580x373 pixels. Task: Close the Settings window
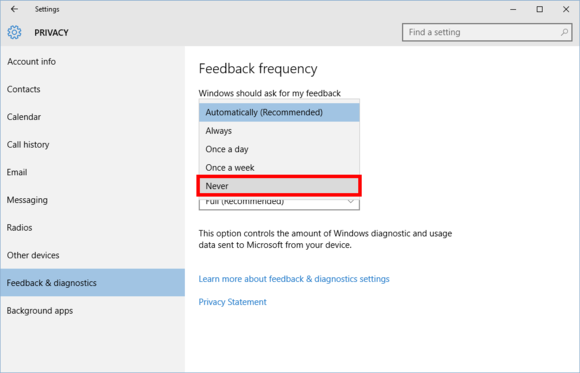coord(566,9)
